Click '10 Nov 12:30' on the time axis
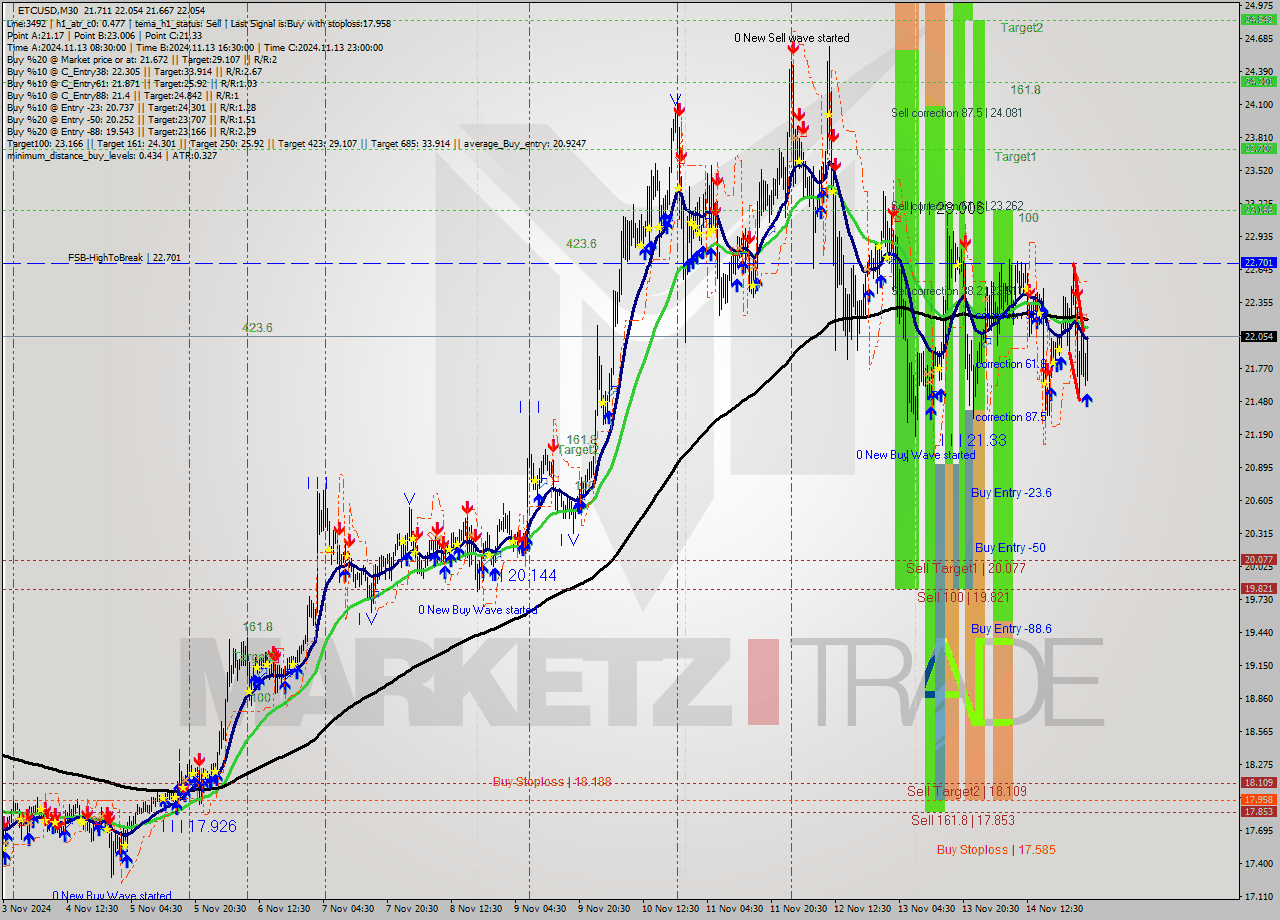This screenshot has height=920, width=1280. pos(670,909)
